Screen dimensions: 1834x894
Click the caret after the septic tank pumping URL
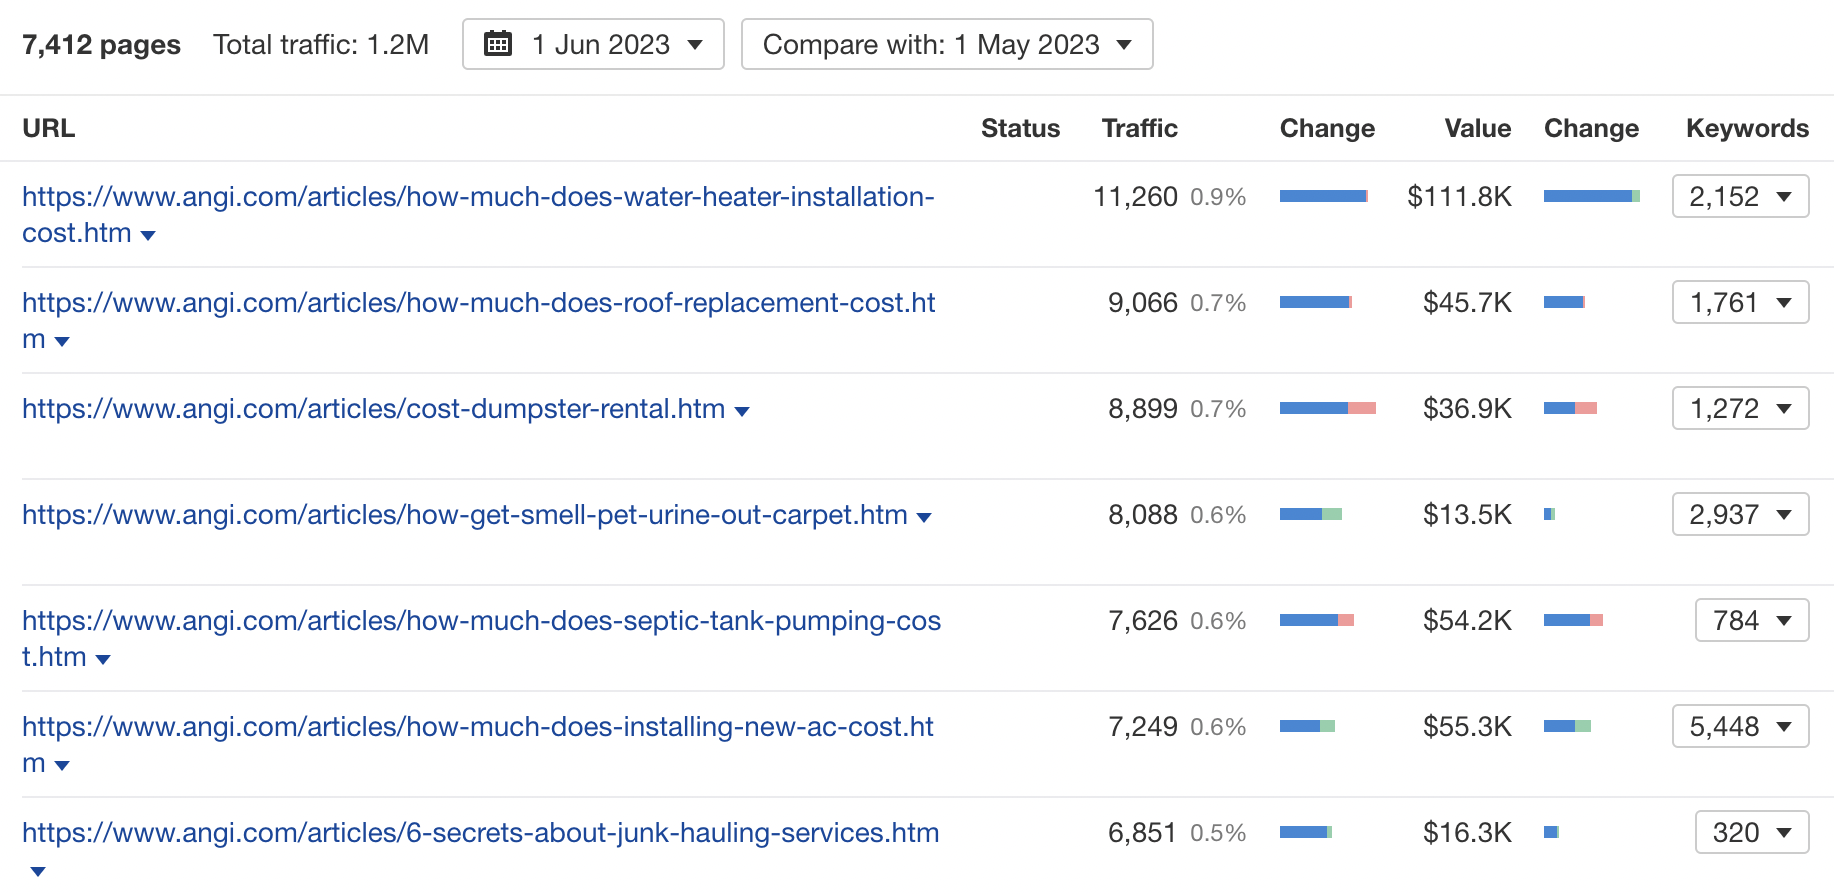click(103, 660)
